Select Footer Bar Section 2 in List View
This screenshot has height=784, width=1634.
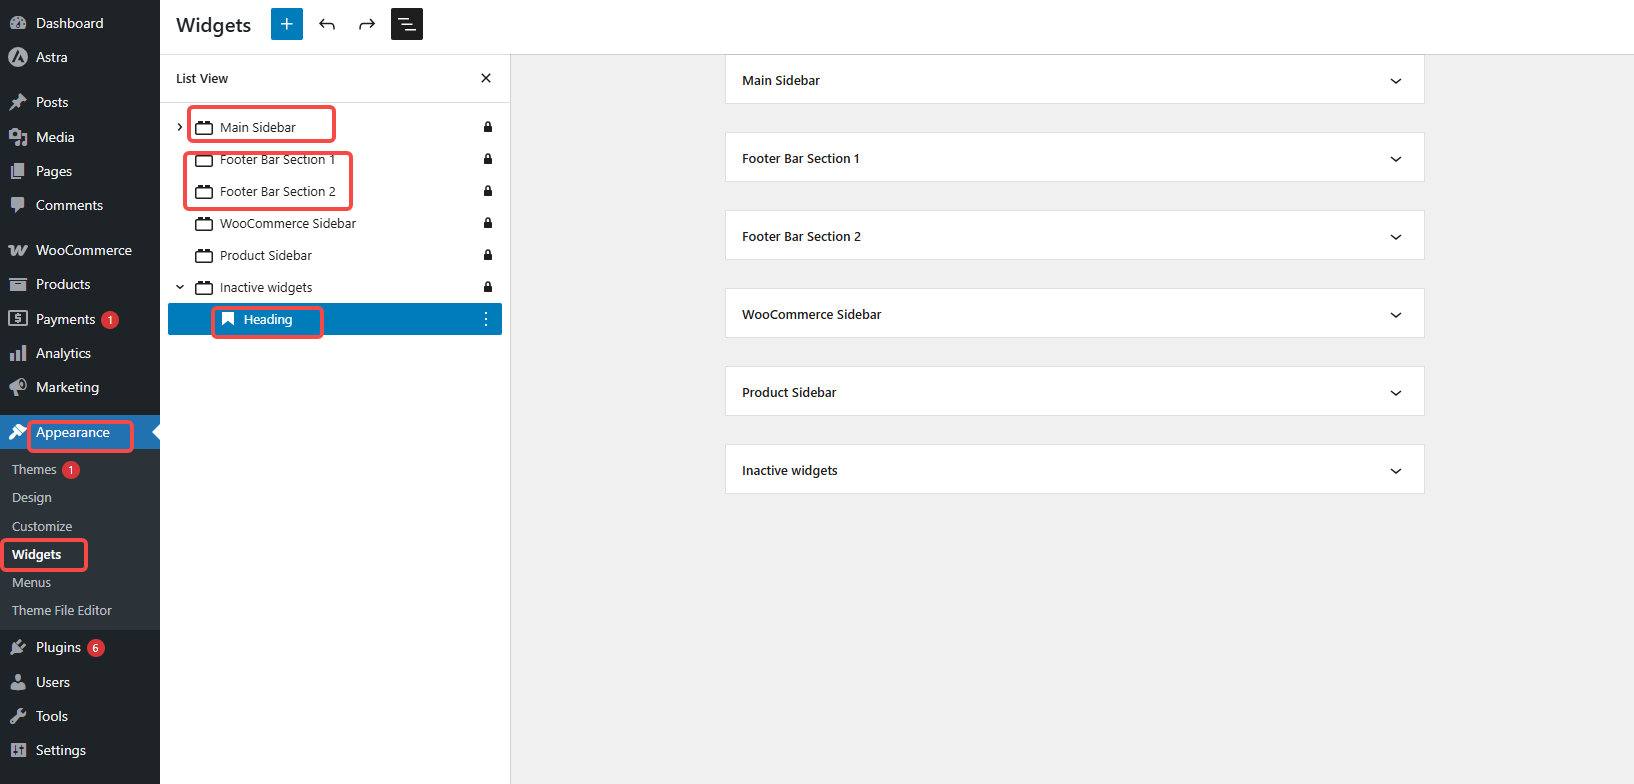click(x=277, y=192)
